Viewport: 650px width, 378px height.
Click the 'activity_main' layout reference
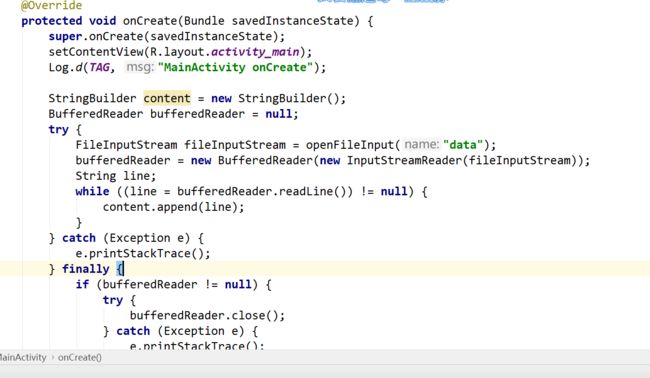255,52
